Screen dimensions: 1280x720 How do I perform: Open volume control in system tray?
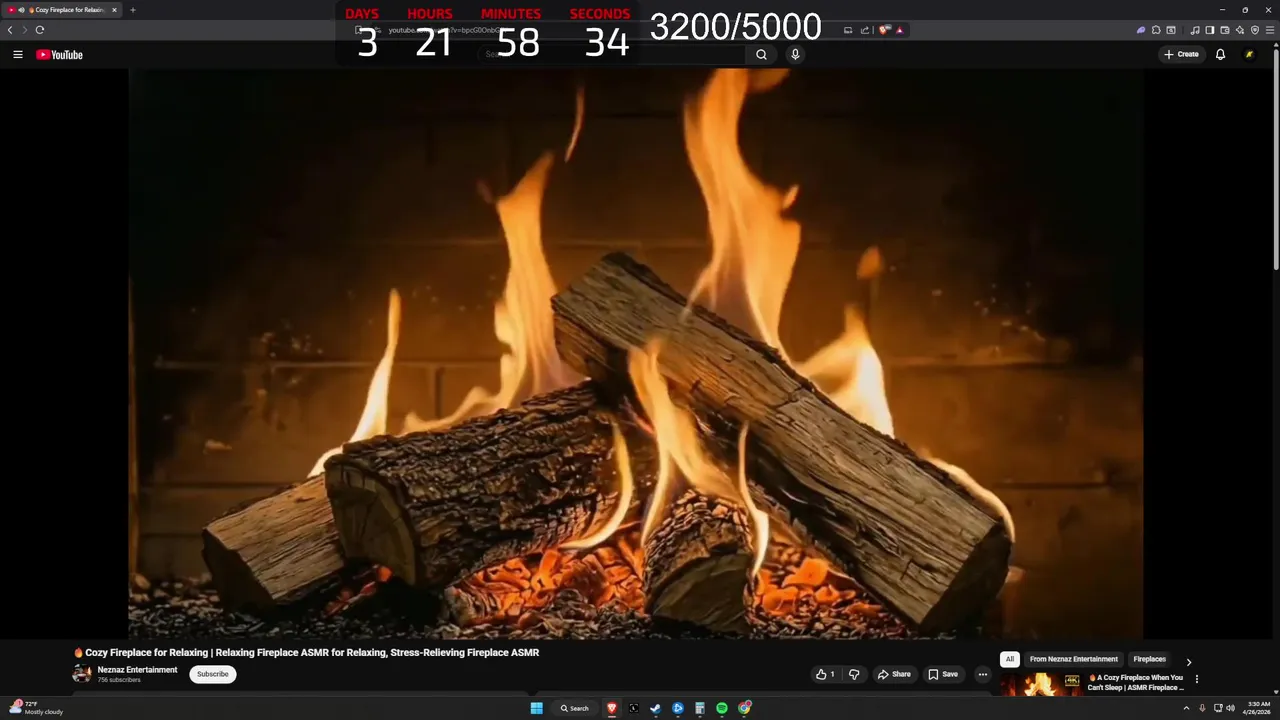[1230, 708]
